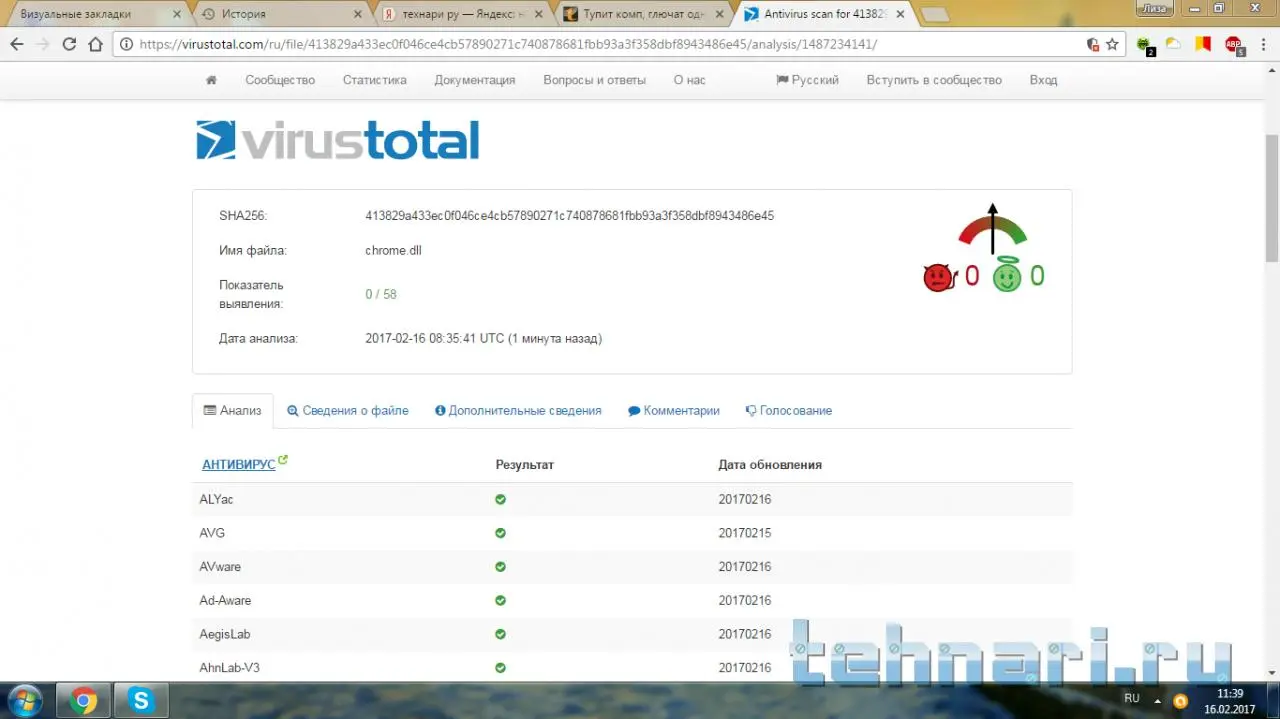1280x719 pixels.
Task: Open the Документация menu item
Action: tap(475, 80)
